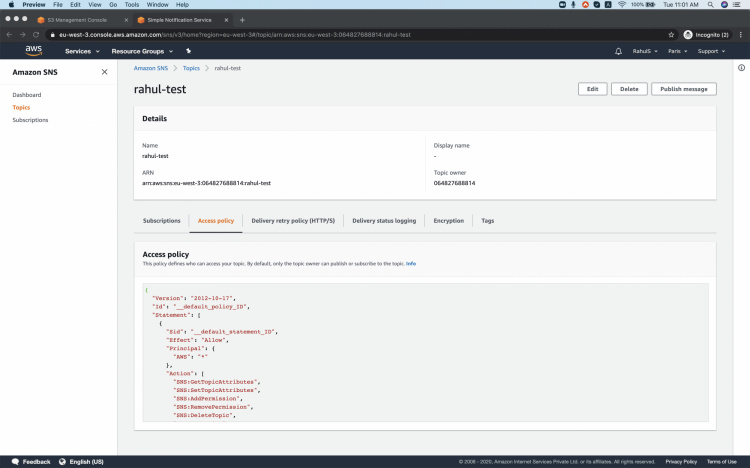
Task: Expand the Services dropdown menu
Action: (x=80, y=51)
